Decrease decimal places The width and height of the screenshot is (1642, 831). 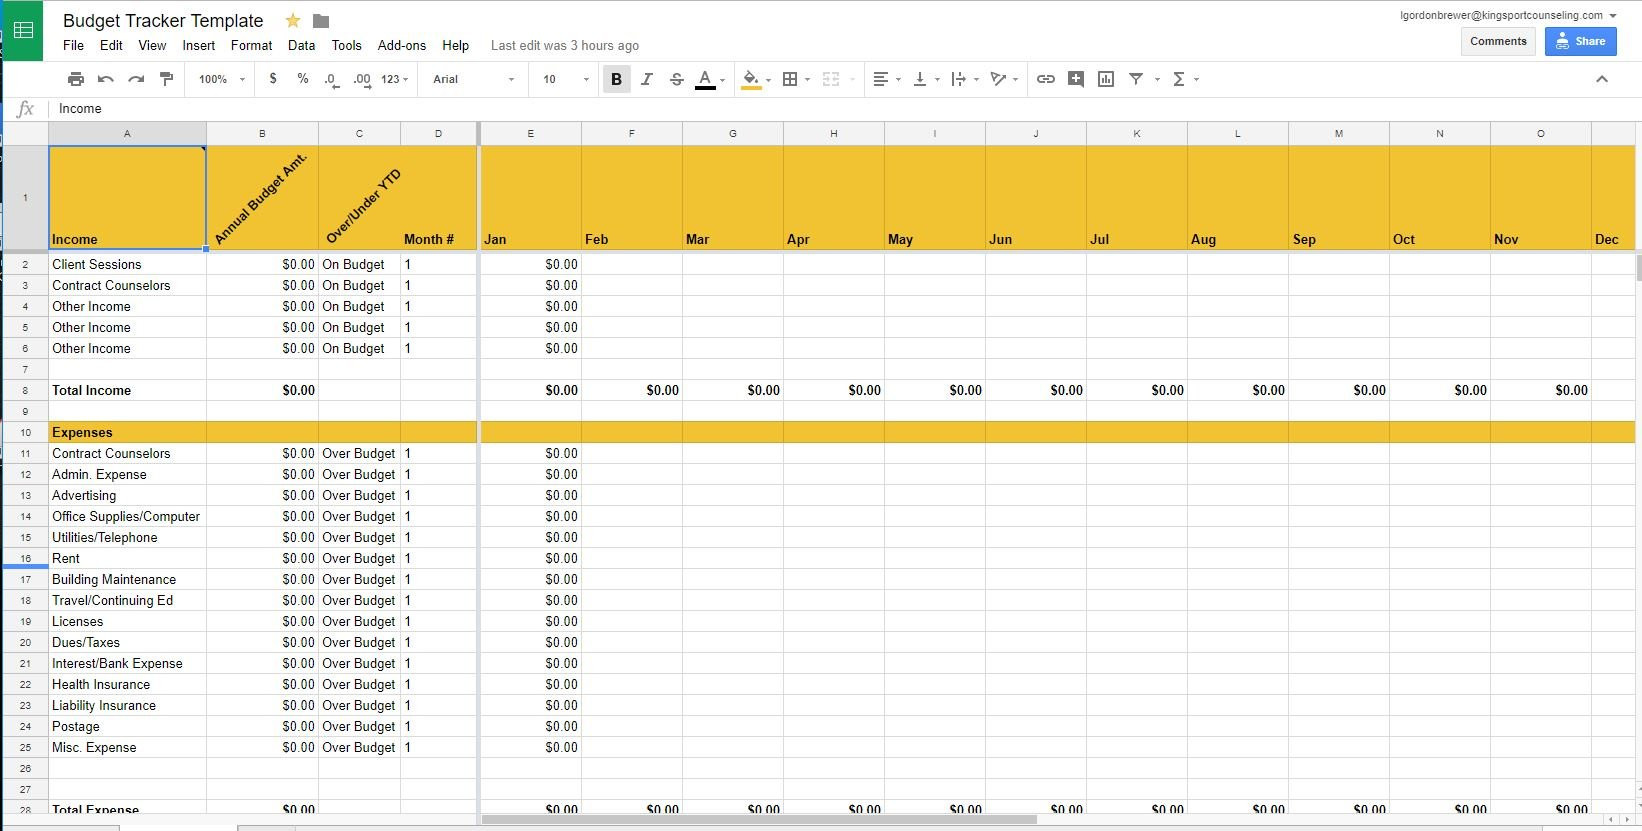pos(331,79)
